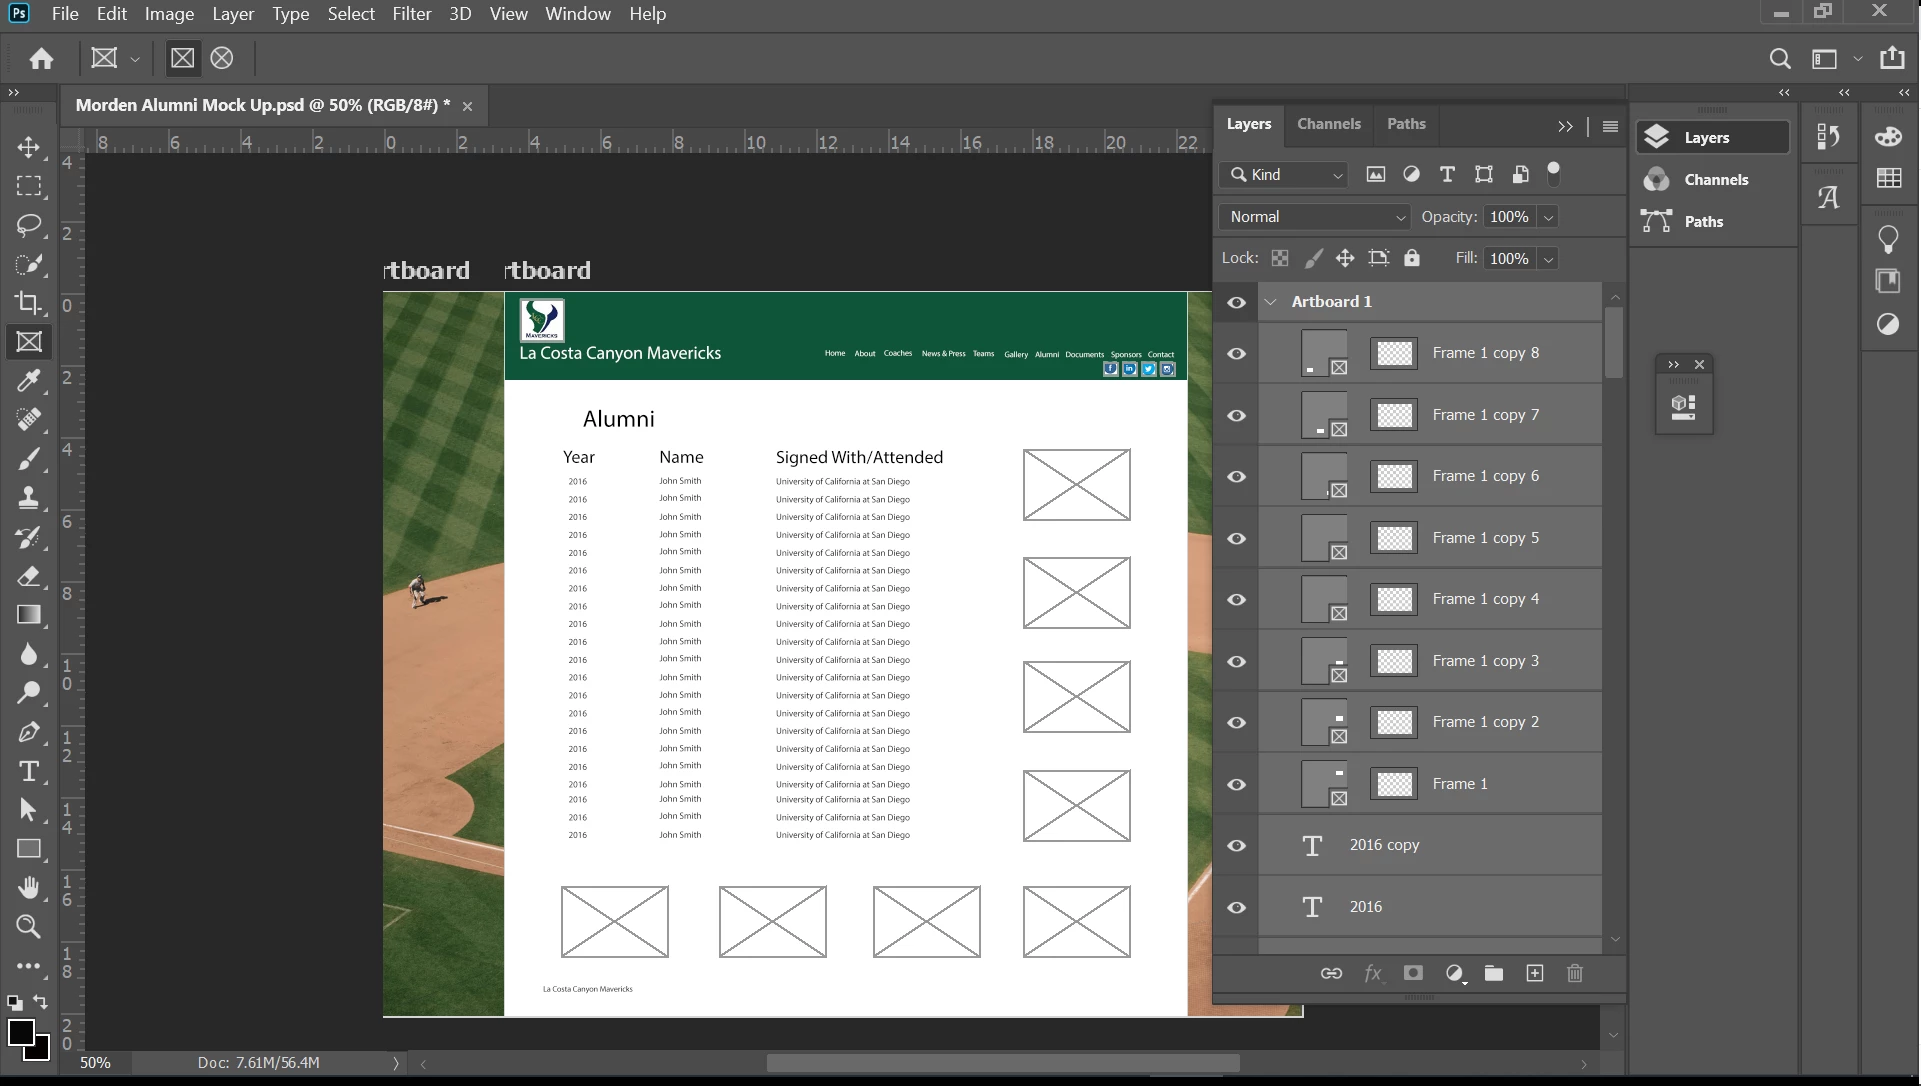
Task: Open the Filter menu
Action: tap(411, 14)
